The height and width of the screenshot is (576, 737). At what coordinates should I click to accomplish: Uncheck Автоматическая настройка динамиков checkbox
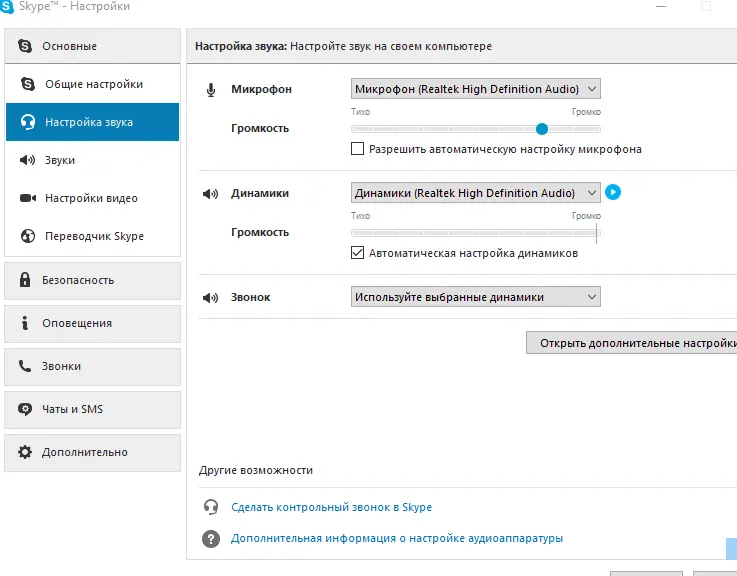(357, 253)
